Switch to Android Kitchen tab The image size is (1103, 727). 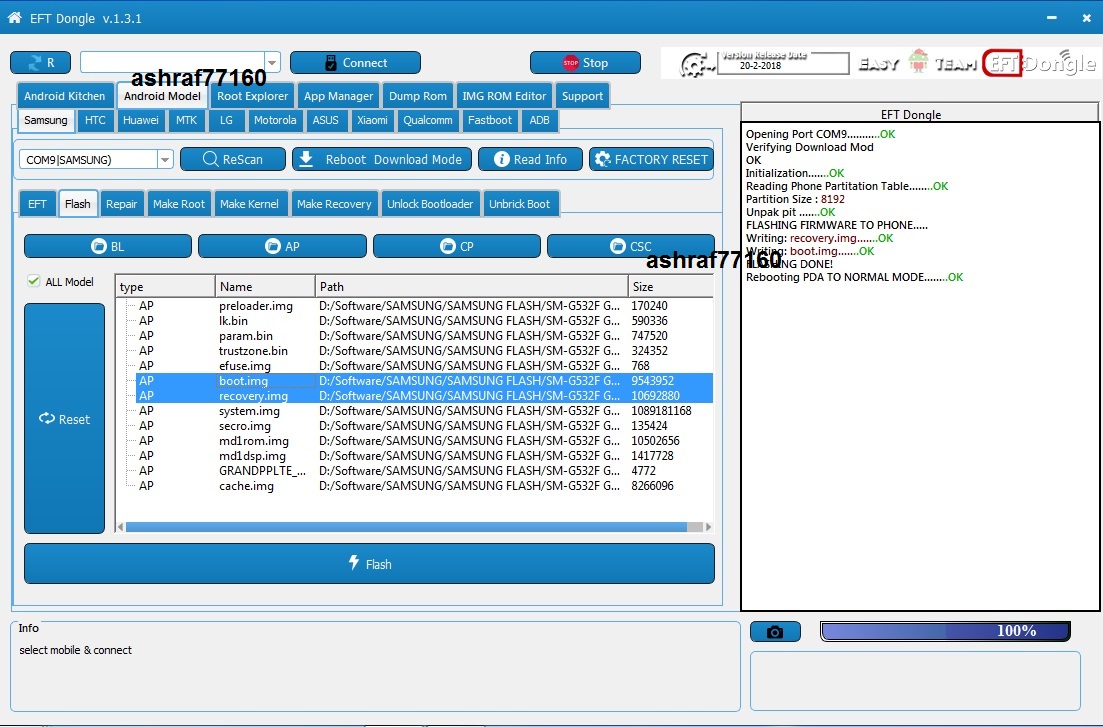tap(65, 96)
